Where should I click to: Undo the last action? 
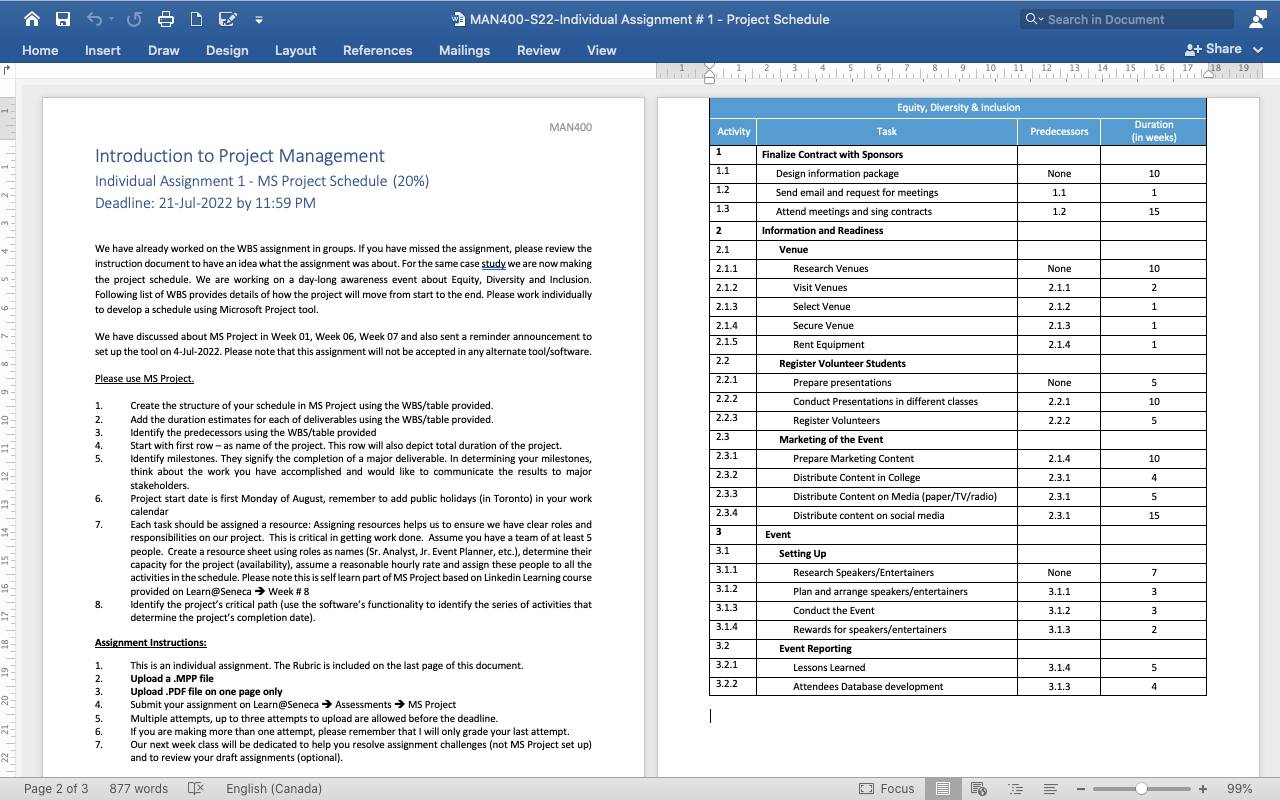click(94, 19)
